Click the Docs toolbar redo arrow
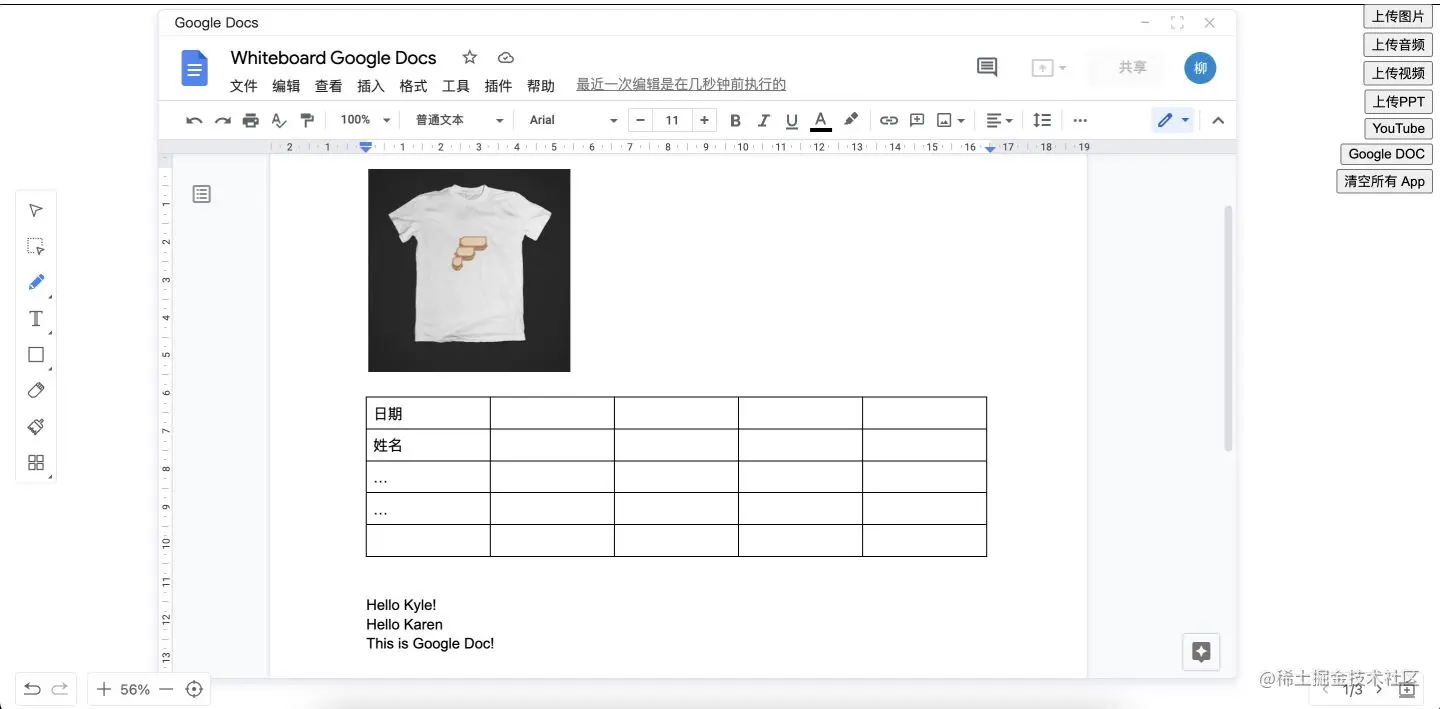Viewport: 1440px width, 709px height. (222, 120)
